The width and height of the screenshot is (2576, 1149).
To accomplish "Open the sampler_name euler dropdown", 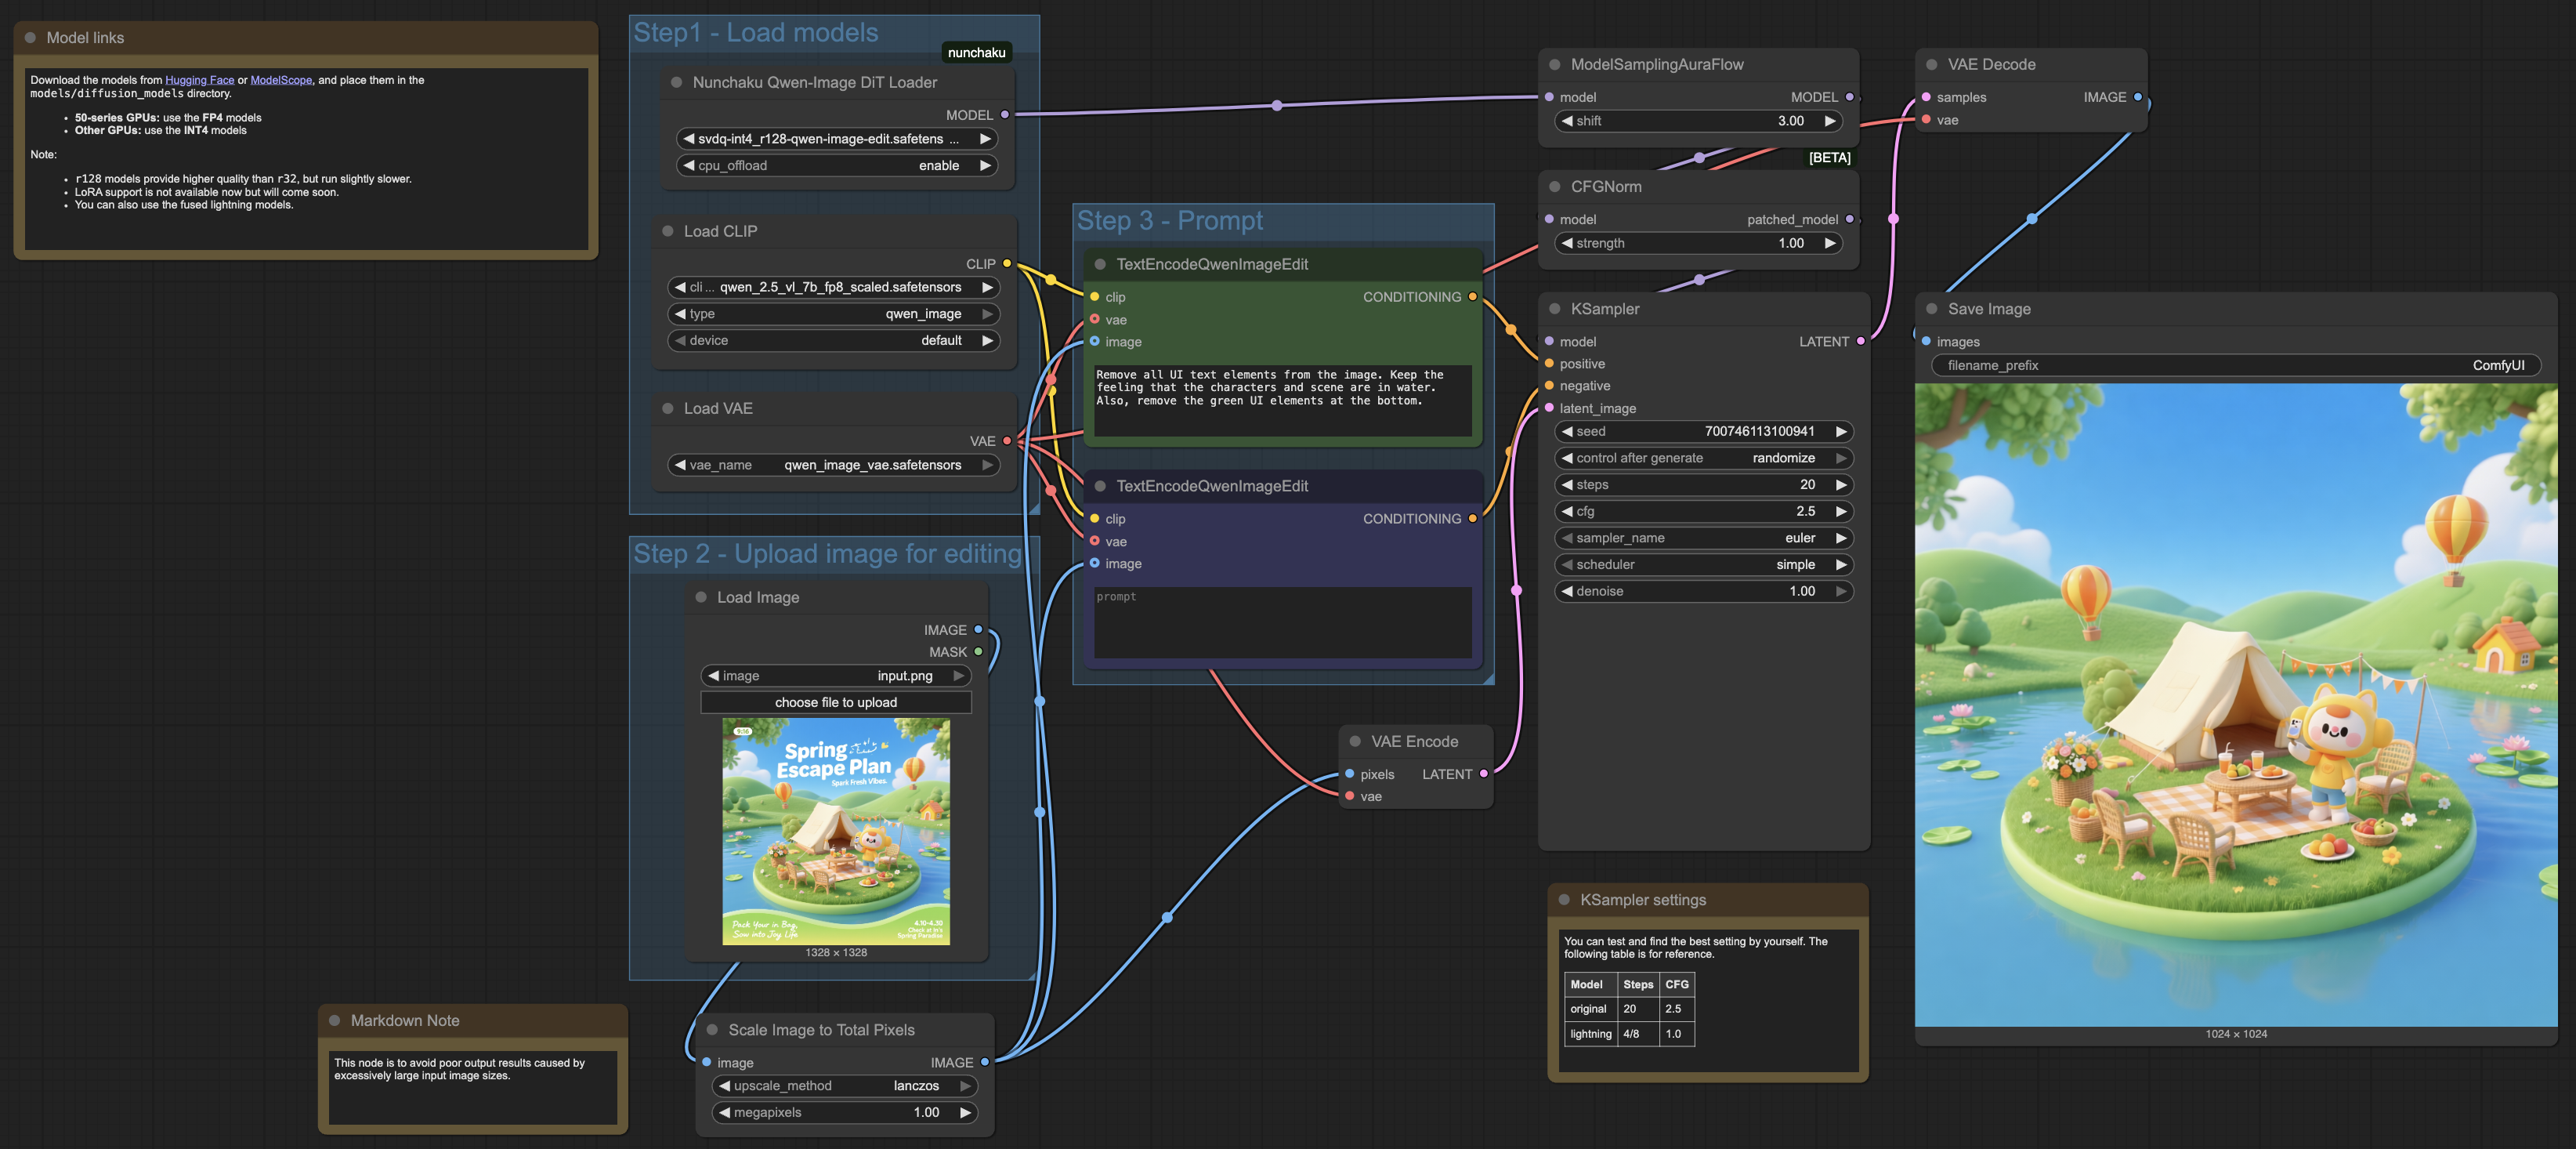I will pyautogui.click(x=1703, y=538).
